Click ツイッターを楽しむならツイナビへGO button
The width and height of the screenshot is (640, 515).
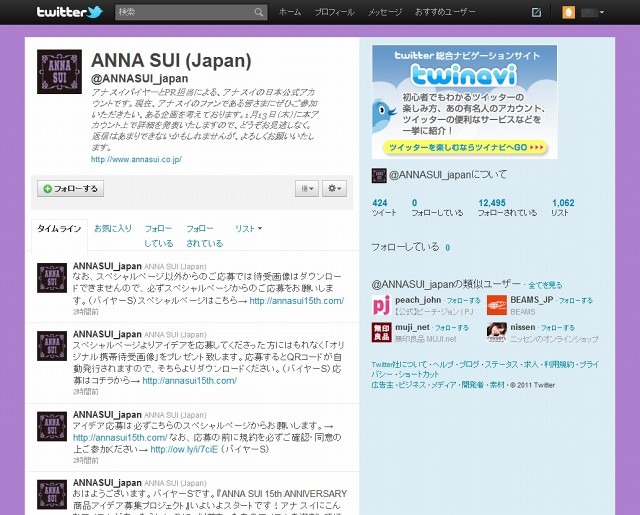pyautogui.click(x=465, y=147)
